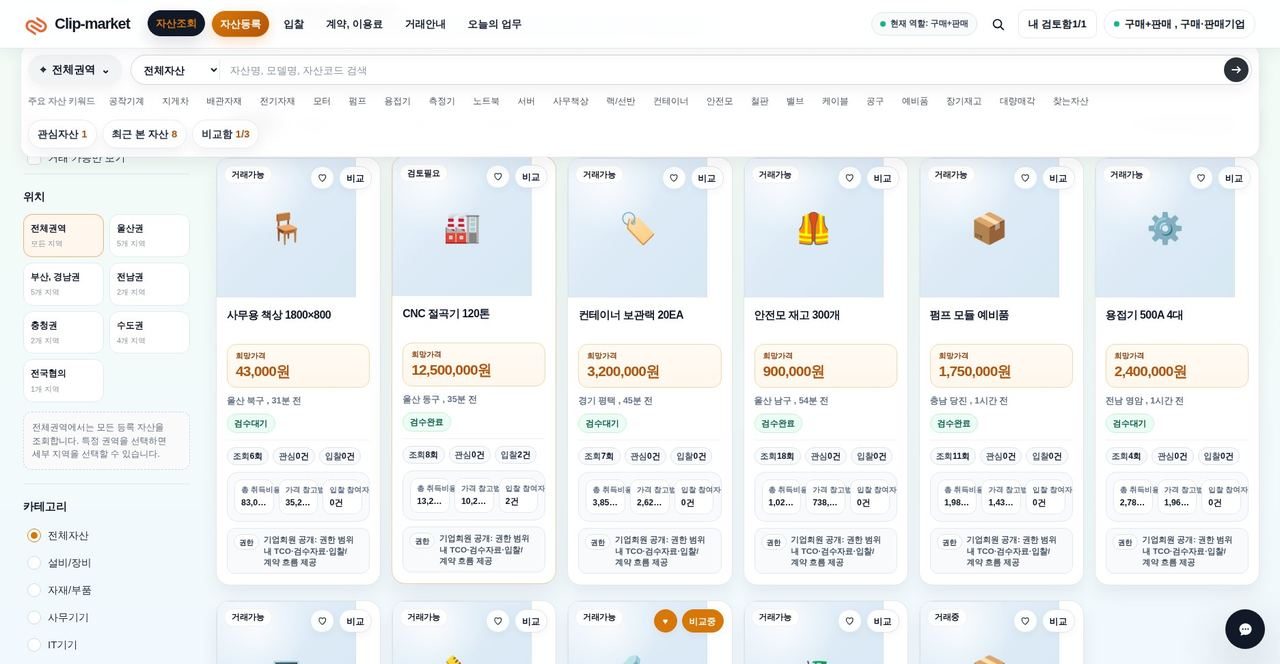Add 펌프 모듈 예비품 to favorites
Image resolution: width=1280 pixels, height=664 pixels.
(x=1026, y=178)
